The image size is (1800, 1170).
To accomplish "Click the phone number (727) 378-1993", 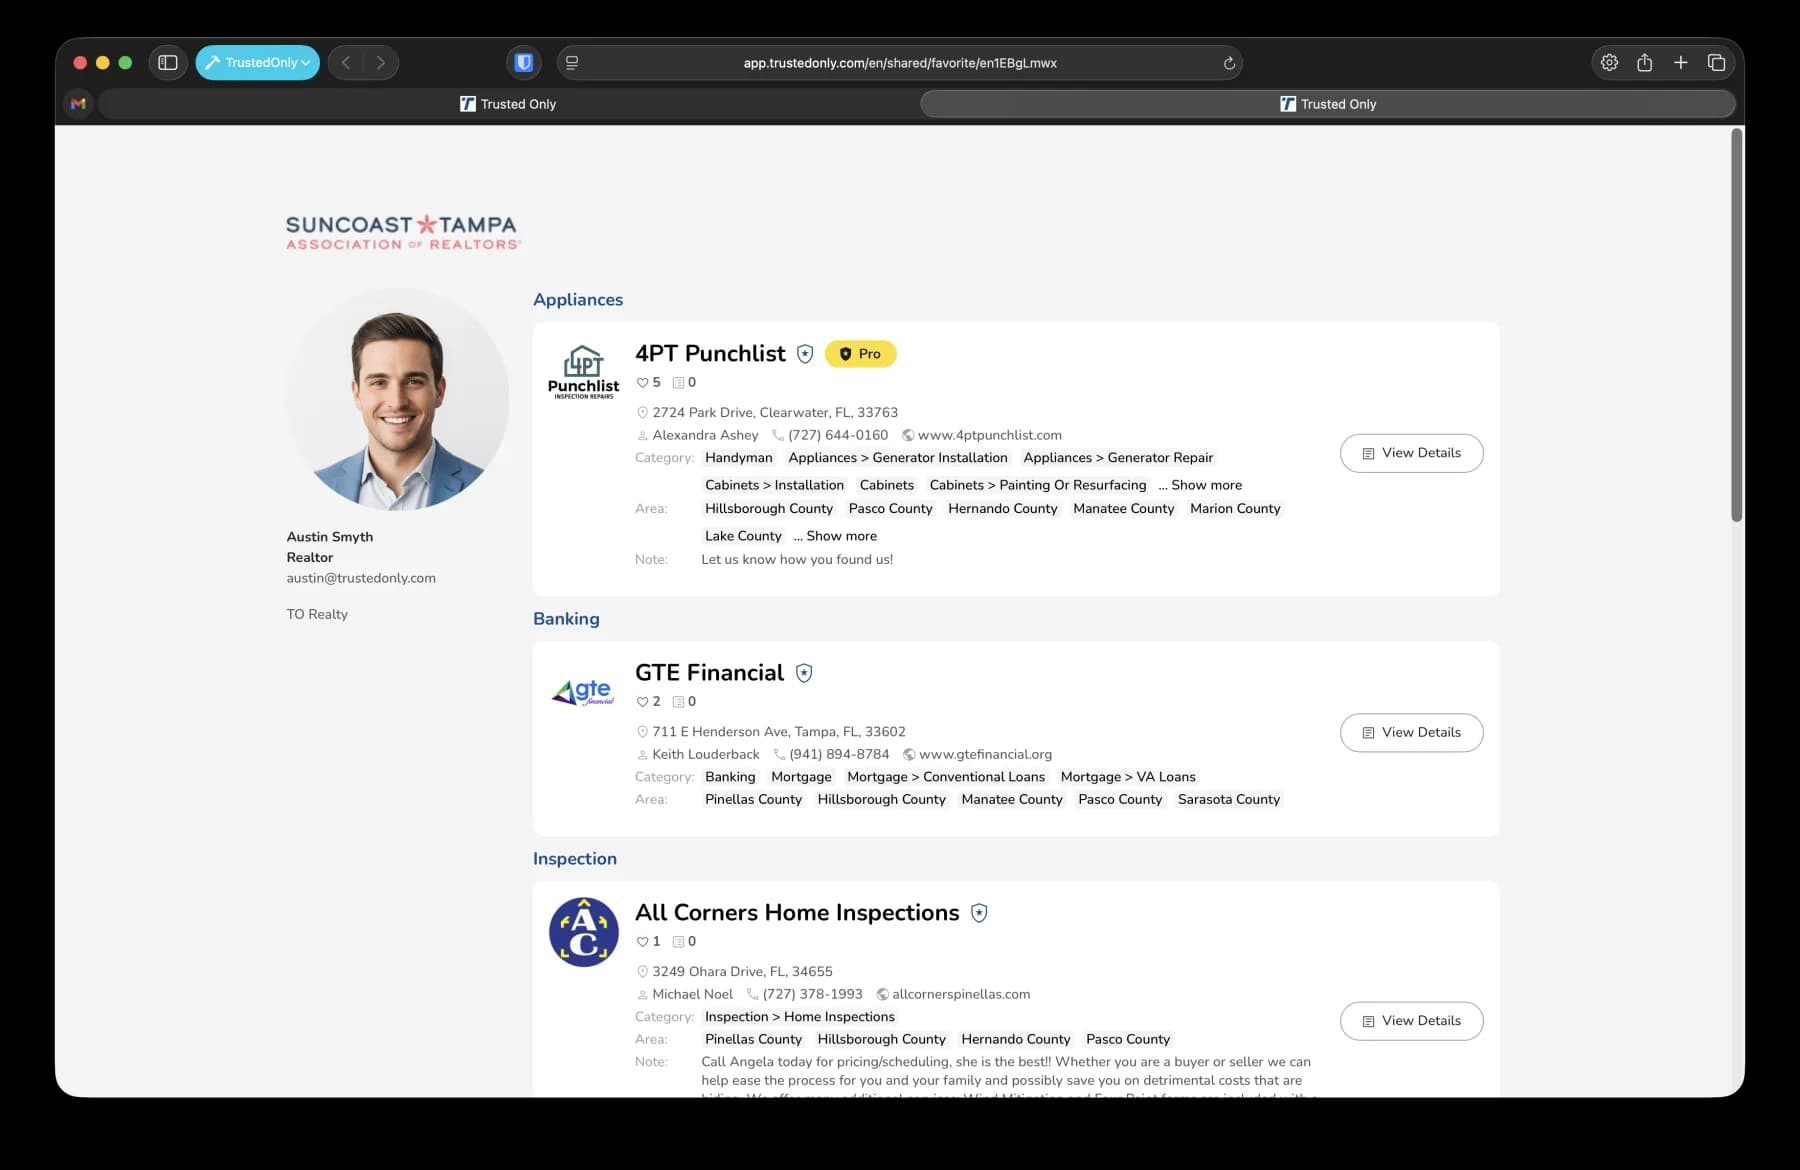I will point(812,994).
